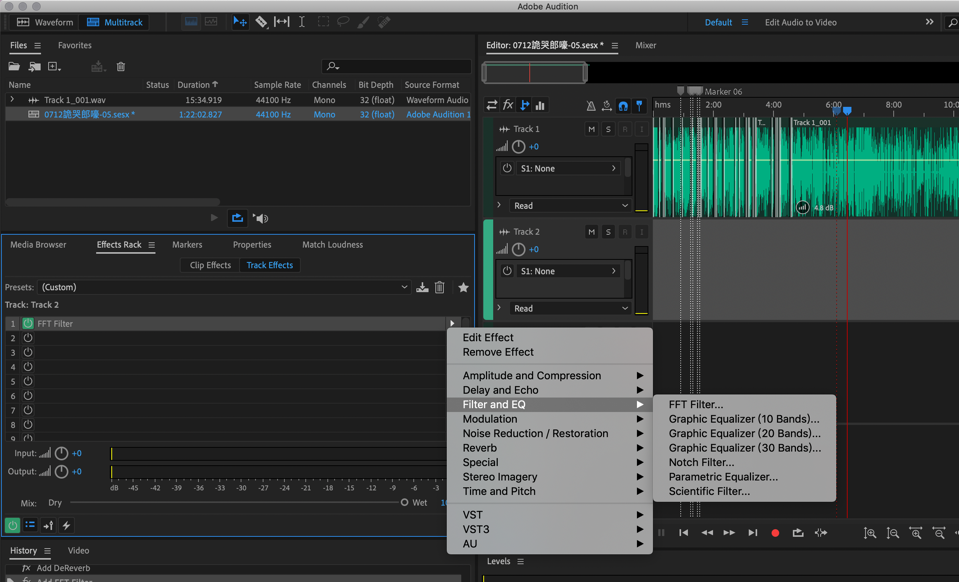Image resolution: width=959 pixels, height=582 pixels.
Task: Toggle power for effect slot 3
Action: pyautogui.click(x=28, y=353)
